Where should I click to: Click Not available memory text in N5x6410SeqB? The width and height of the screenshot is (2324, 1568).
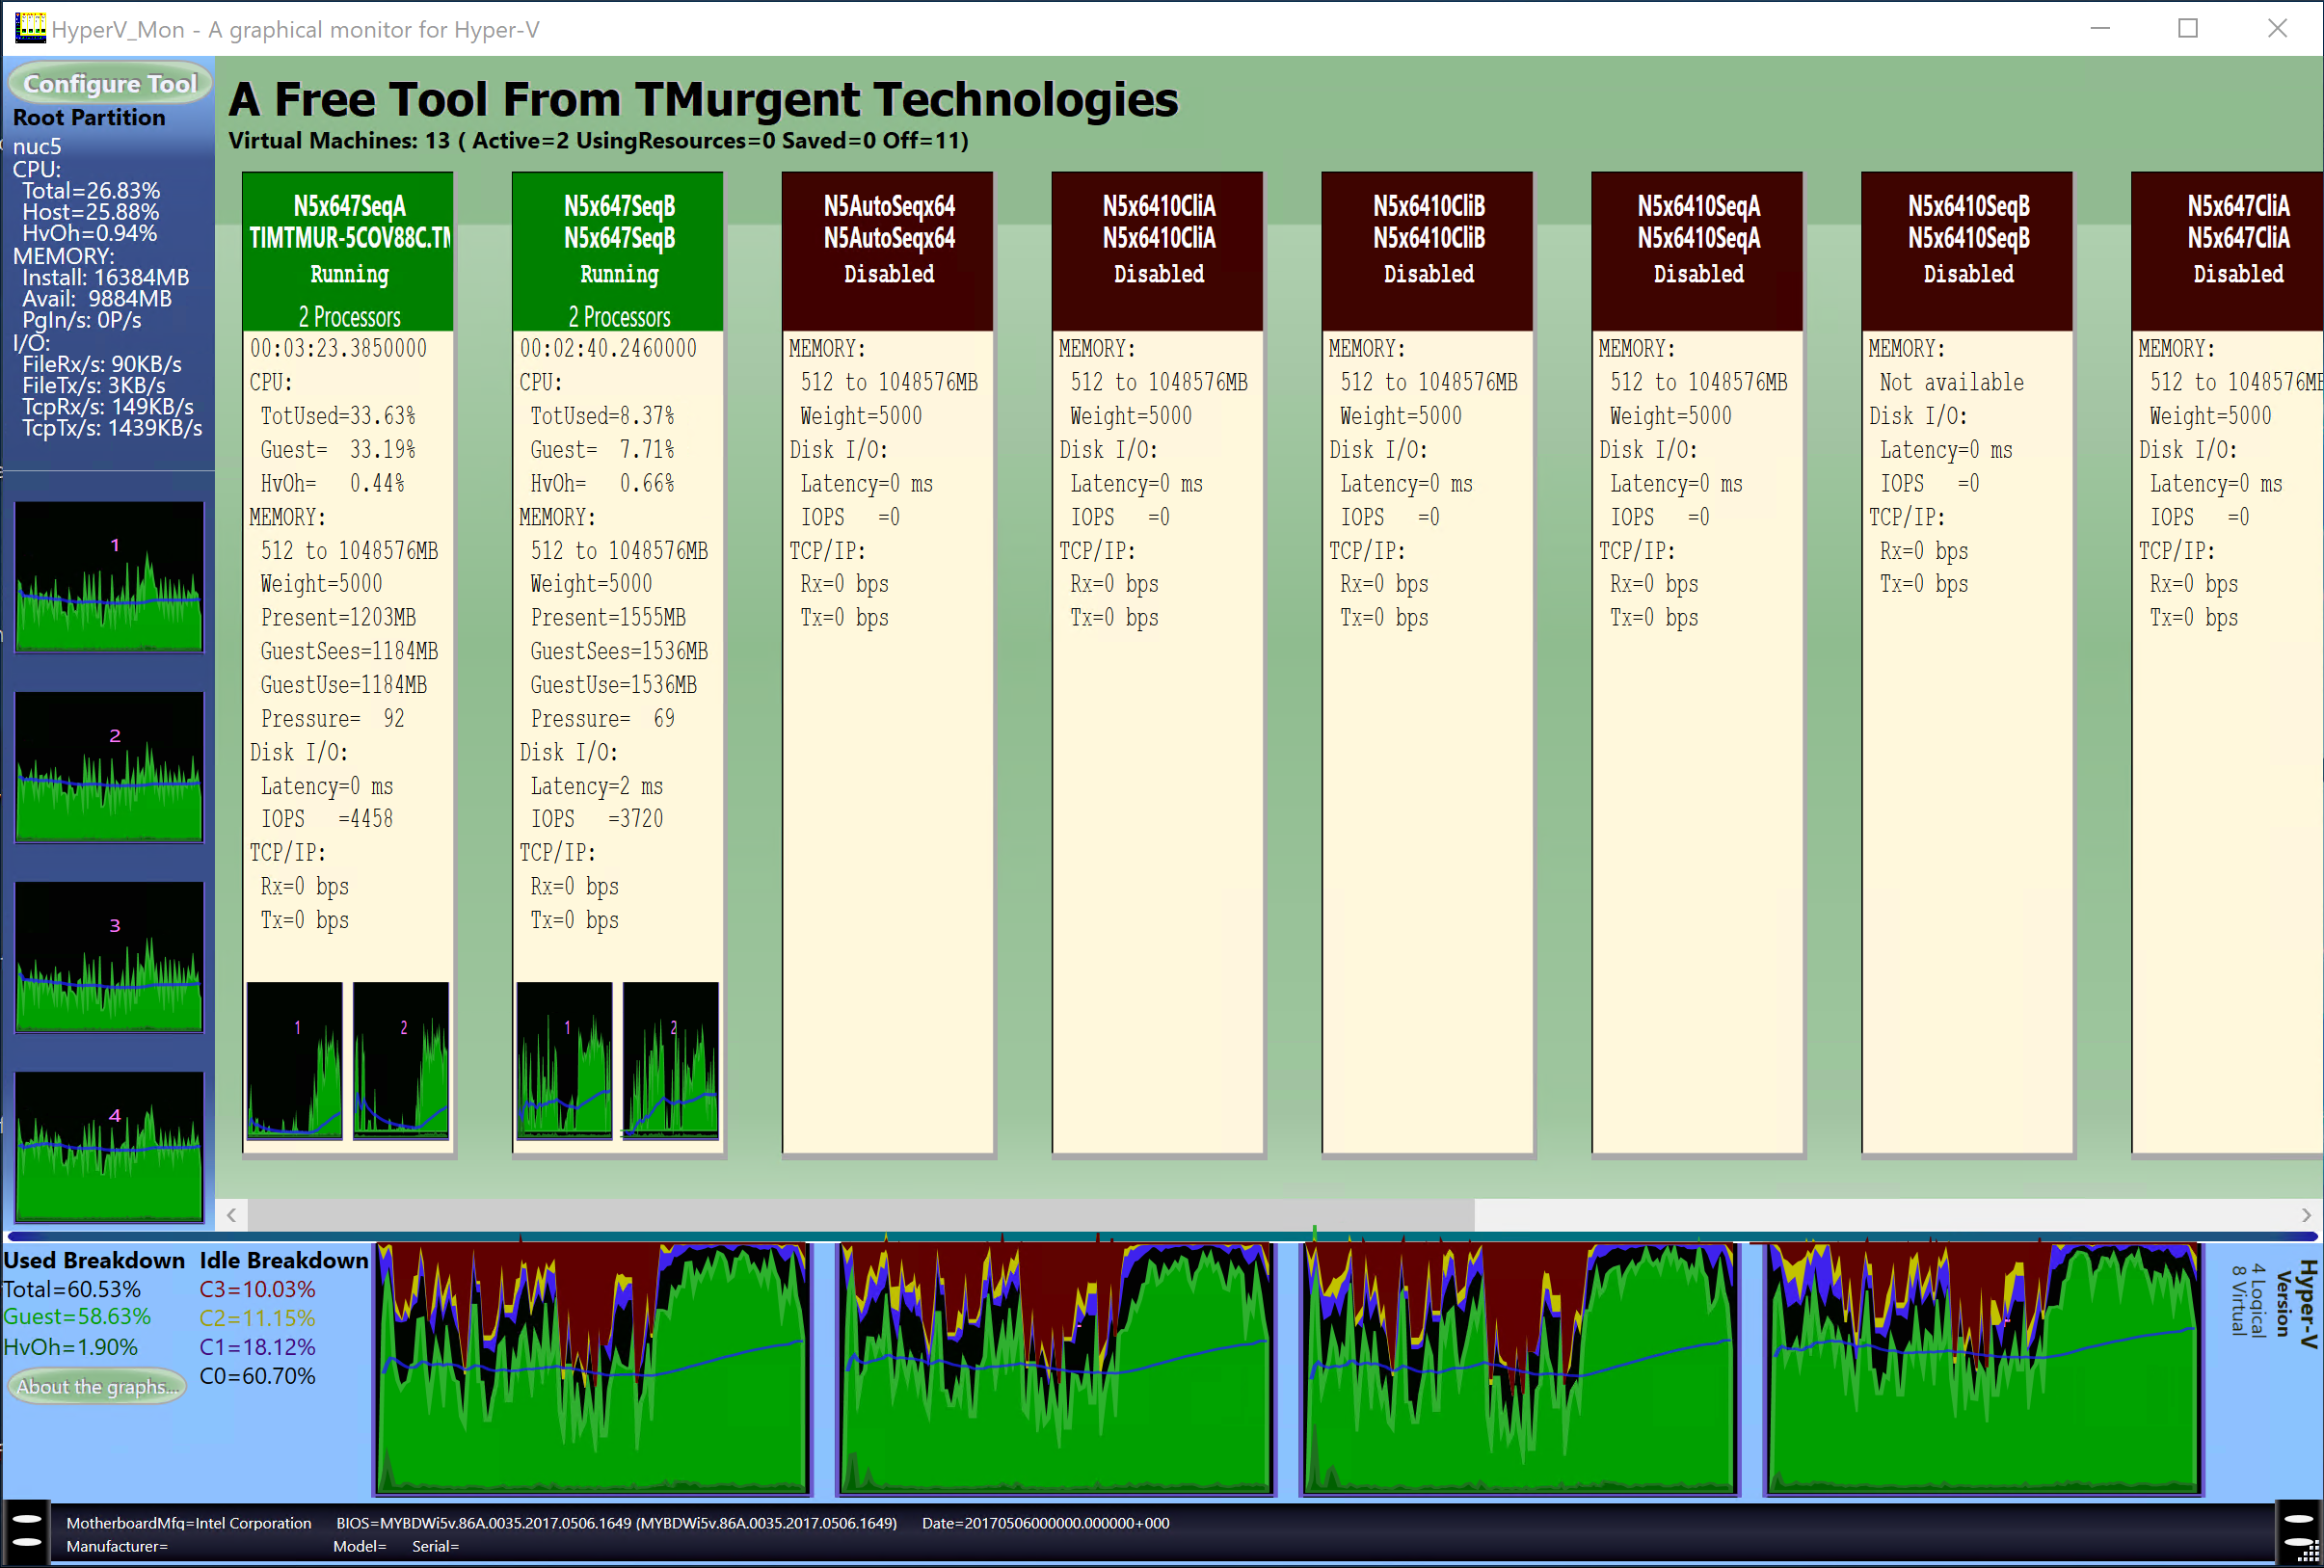click(x=1952, y=382)
